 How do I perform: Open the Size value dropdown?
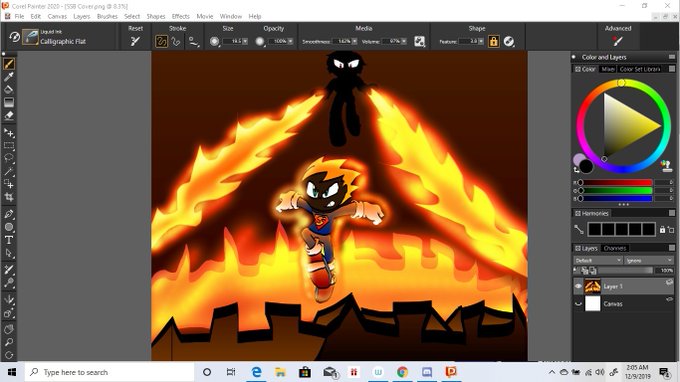coord(245,41)
